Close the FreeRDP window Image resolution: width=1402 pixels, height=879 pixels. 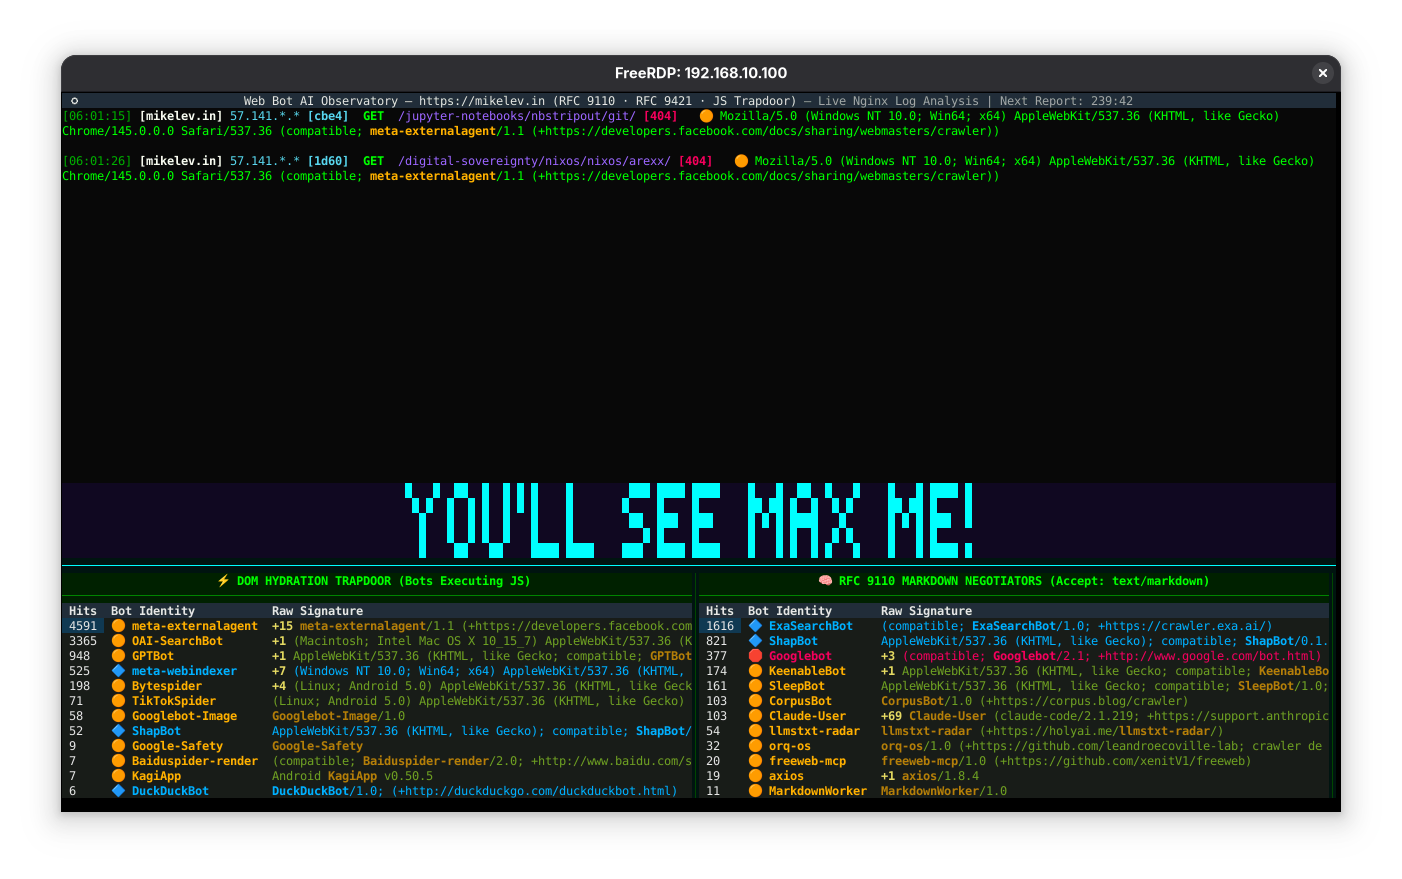click(x=1322, y=73)
